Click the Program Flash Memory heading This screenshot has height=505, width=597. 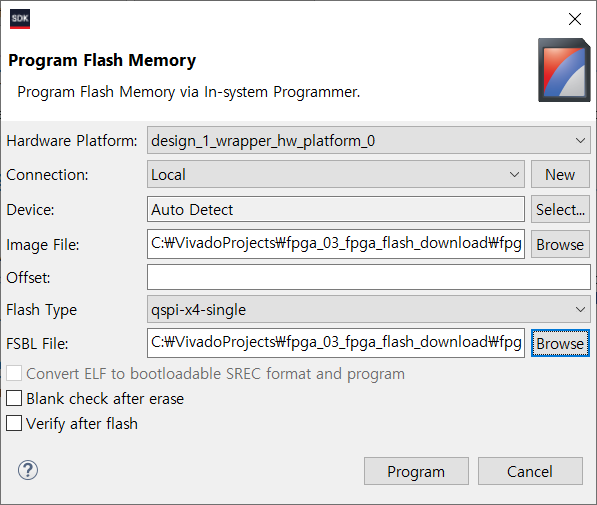click(102, 61)
